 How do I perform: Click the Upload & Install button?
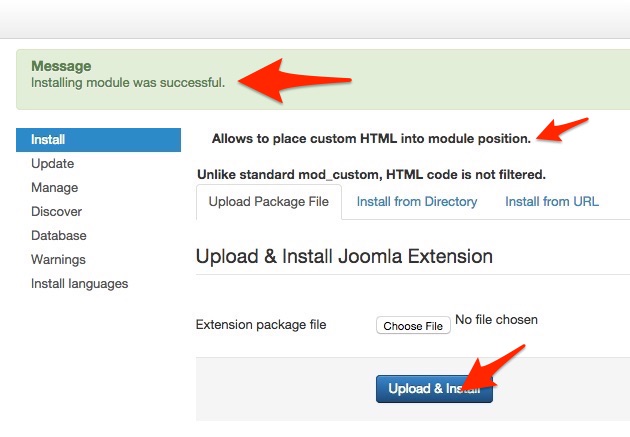tap(434, 389)
